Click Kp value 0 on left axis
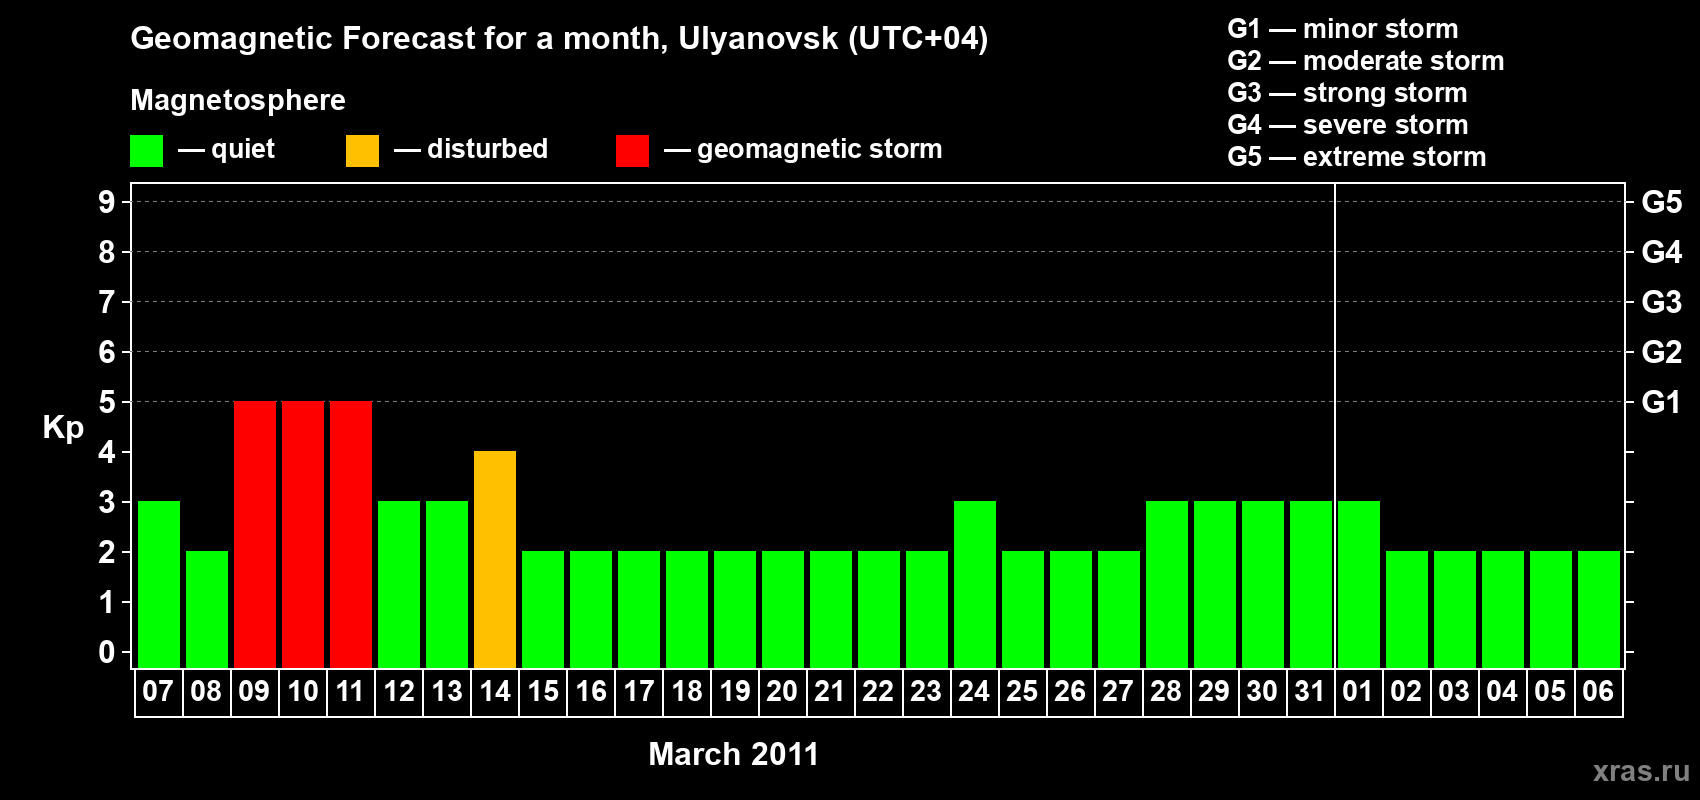 [x=107, y=652]
